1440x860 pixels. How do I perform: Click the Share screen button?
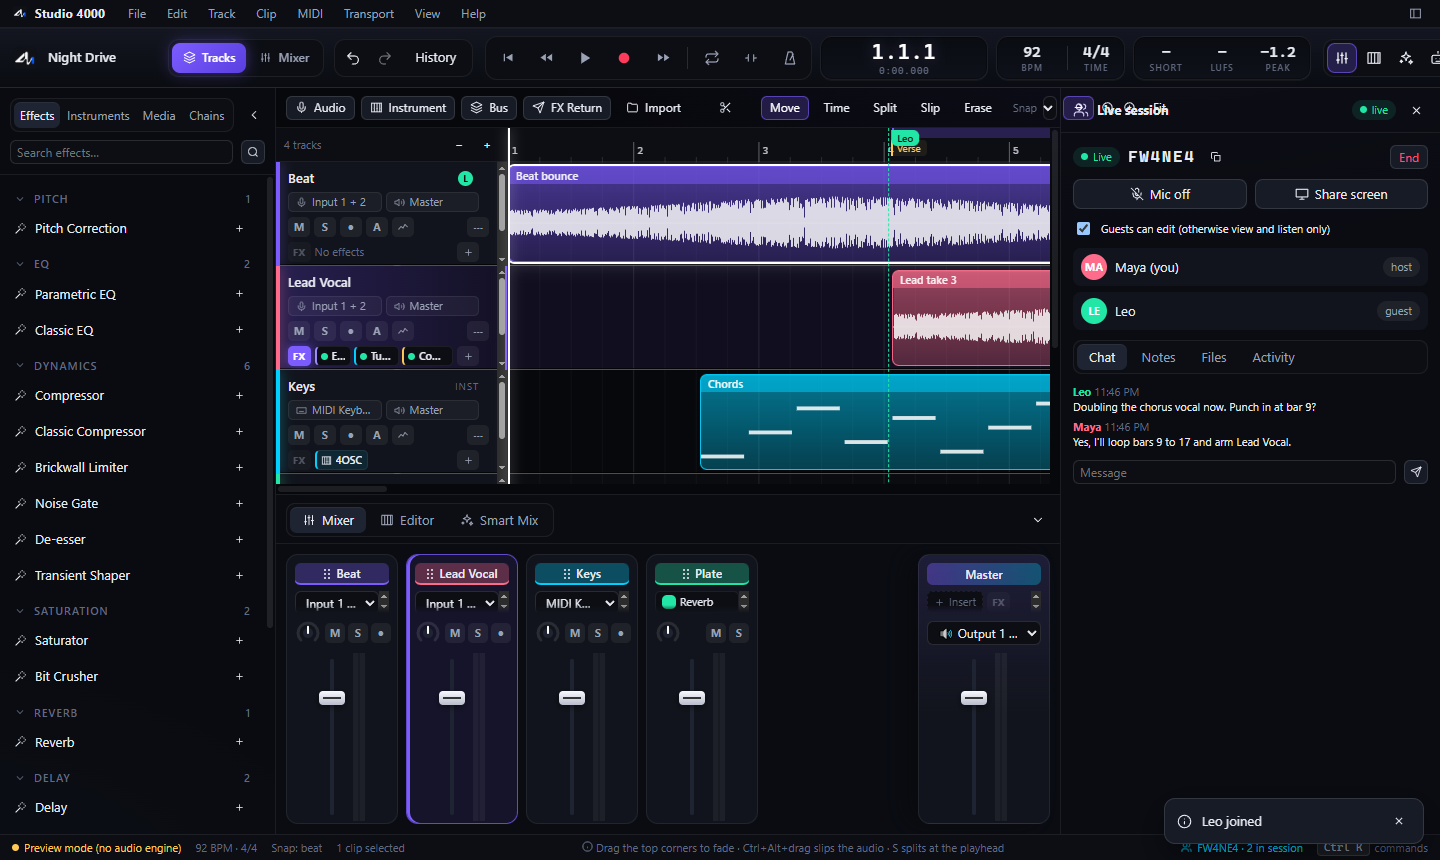pos(1341,194)
